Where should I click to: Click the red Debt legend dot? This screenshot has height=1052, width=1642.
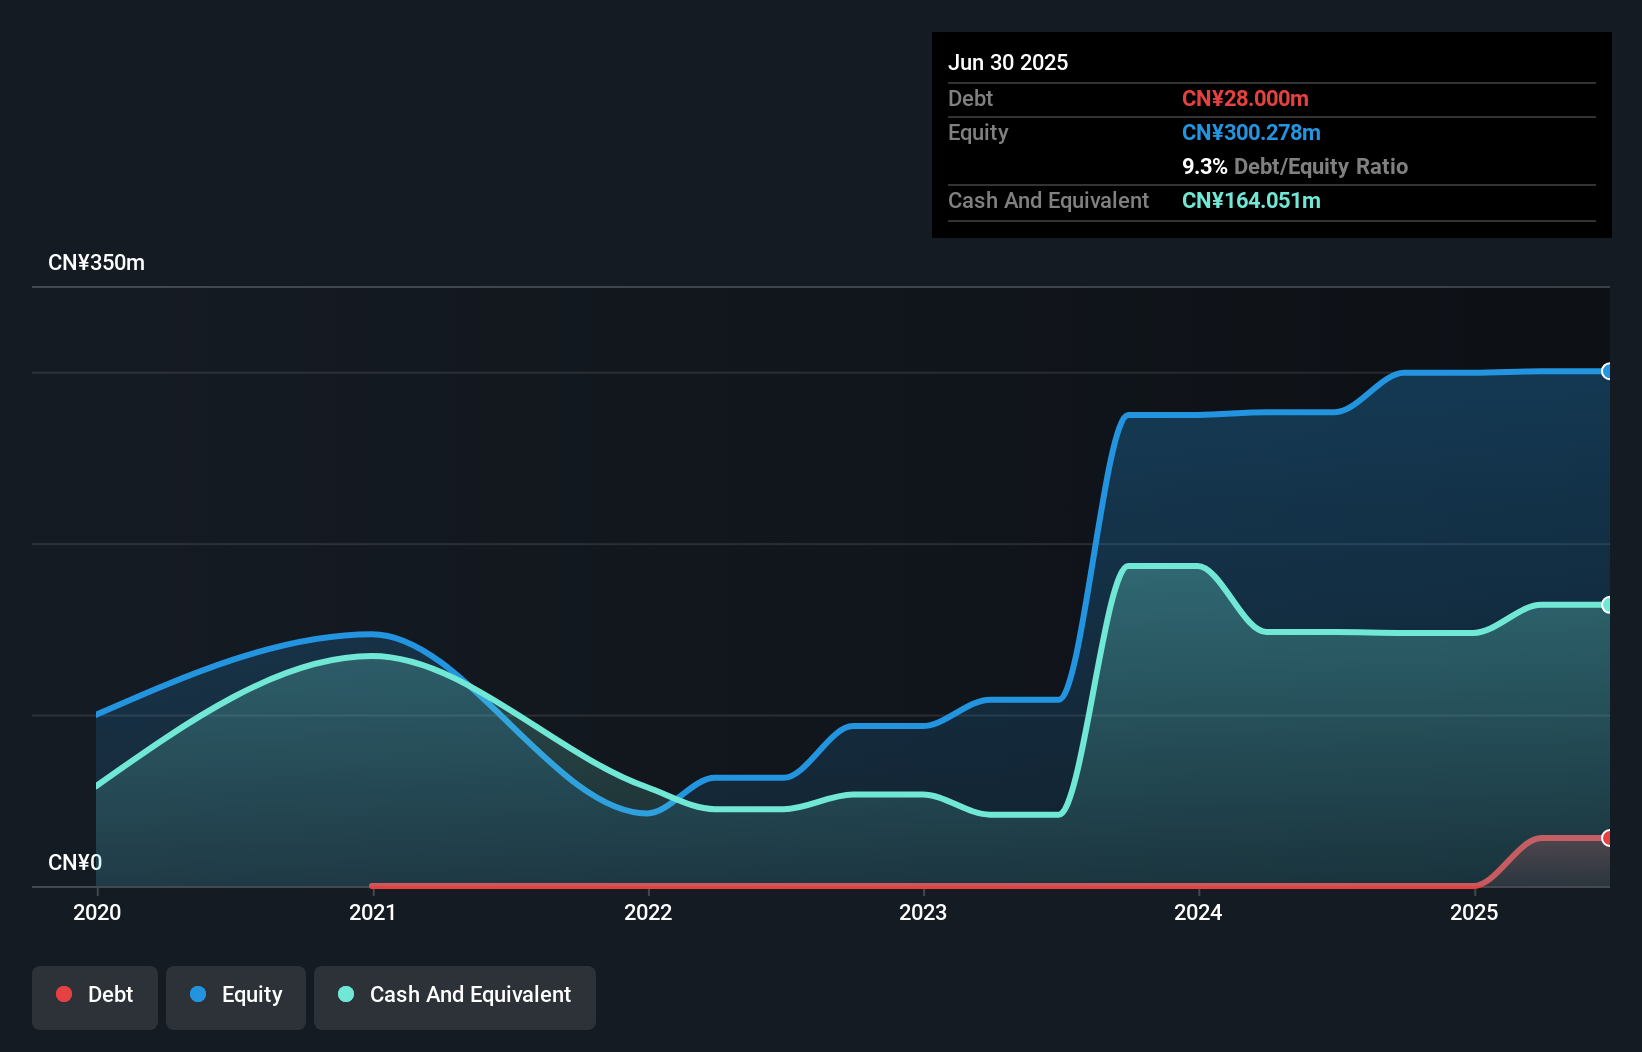point(64,994)
